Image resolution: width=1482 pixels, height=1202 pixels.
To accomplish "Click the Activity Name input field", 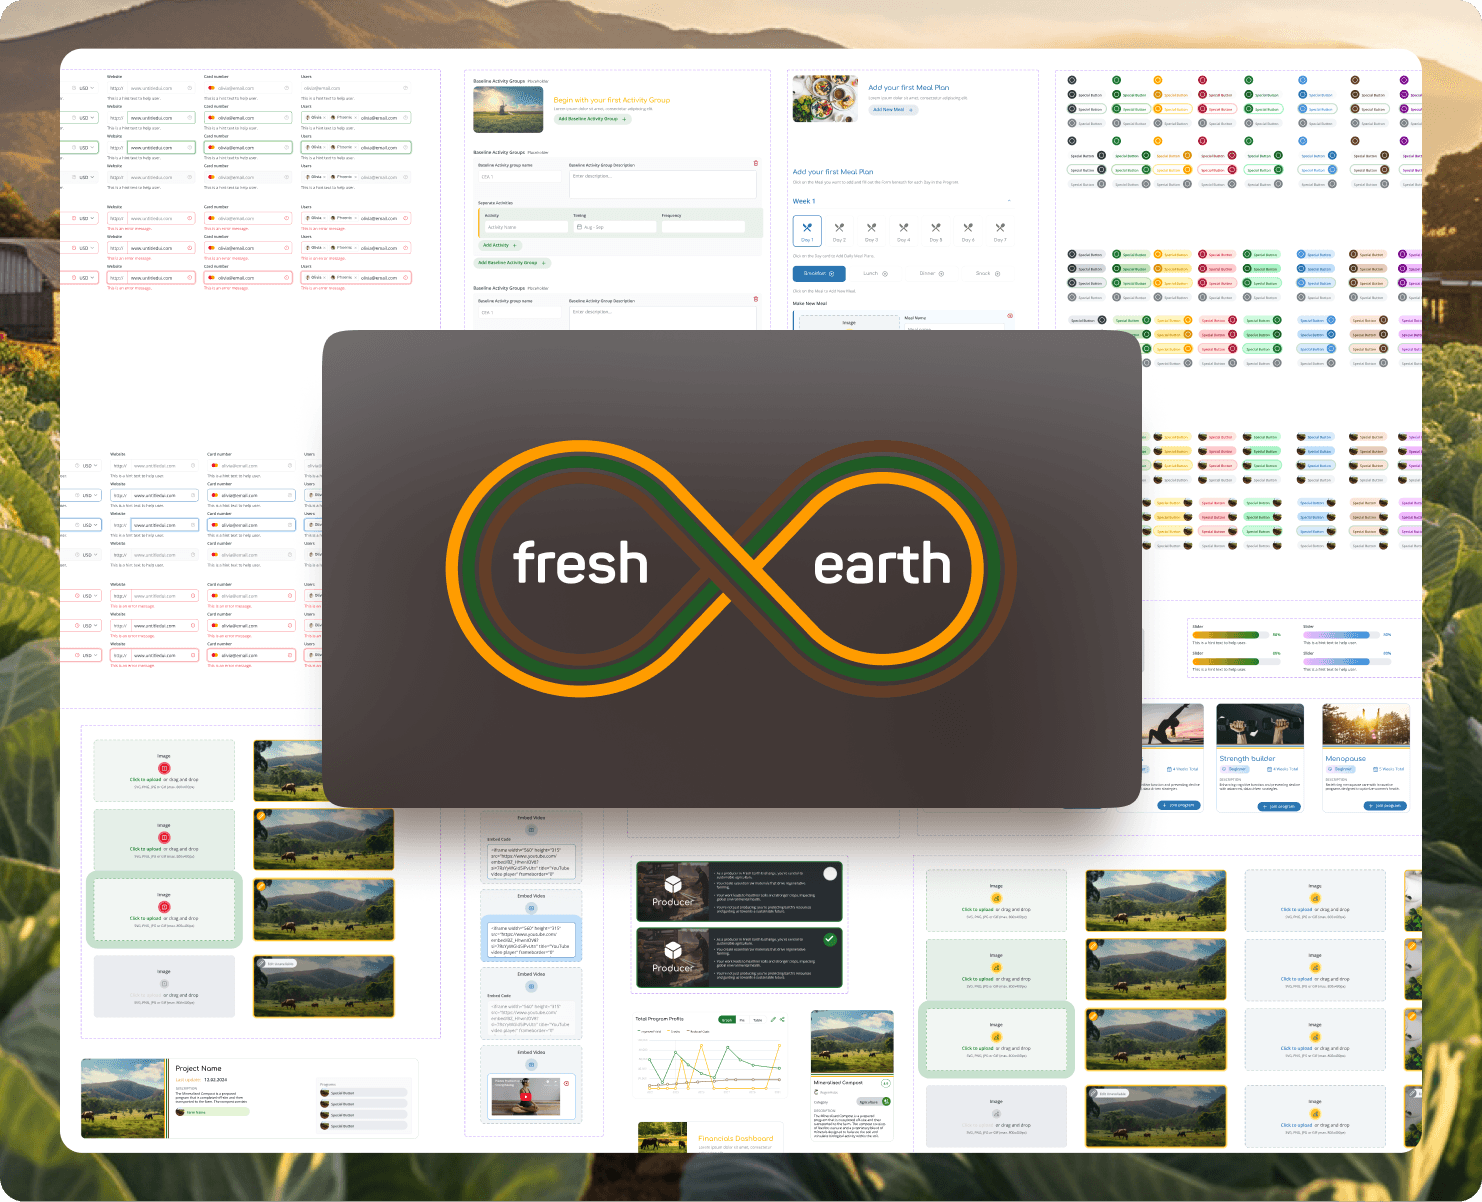I will (526, 227).
